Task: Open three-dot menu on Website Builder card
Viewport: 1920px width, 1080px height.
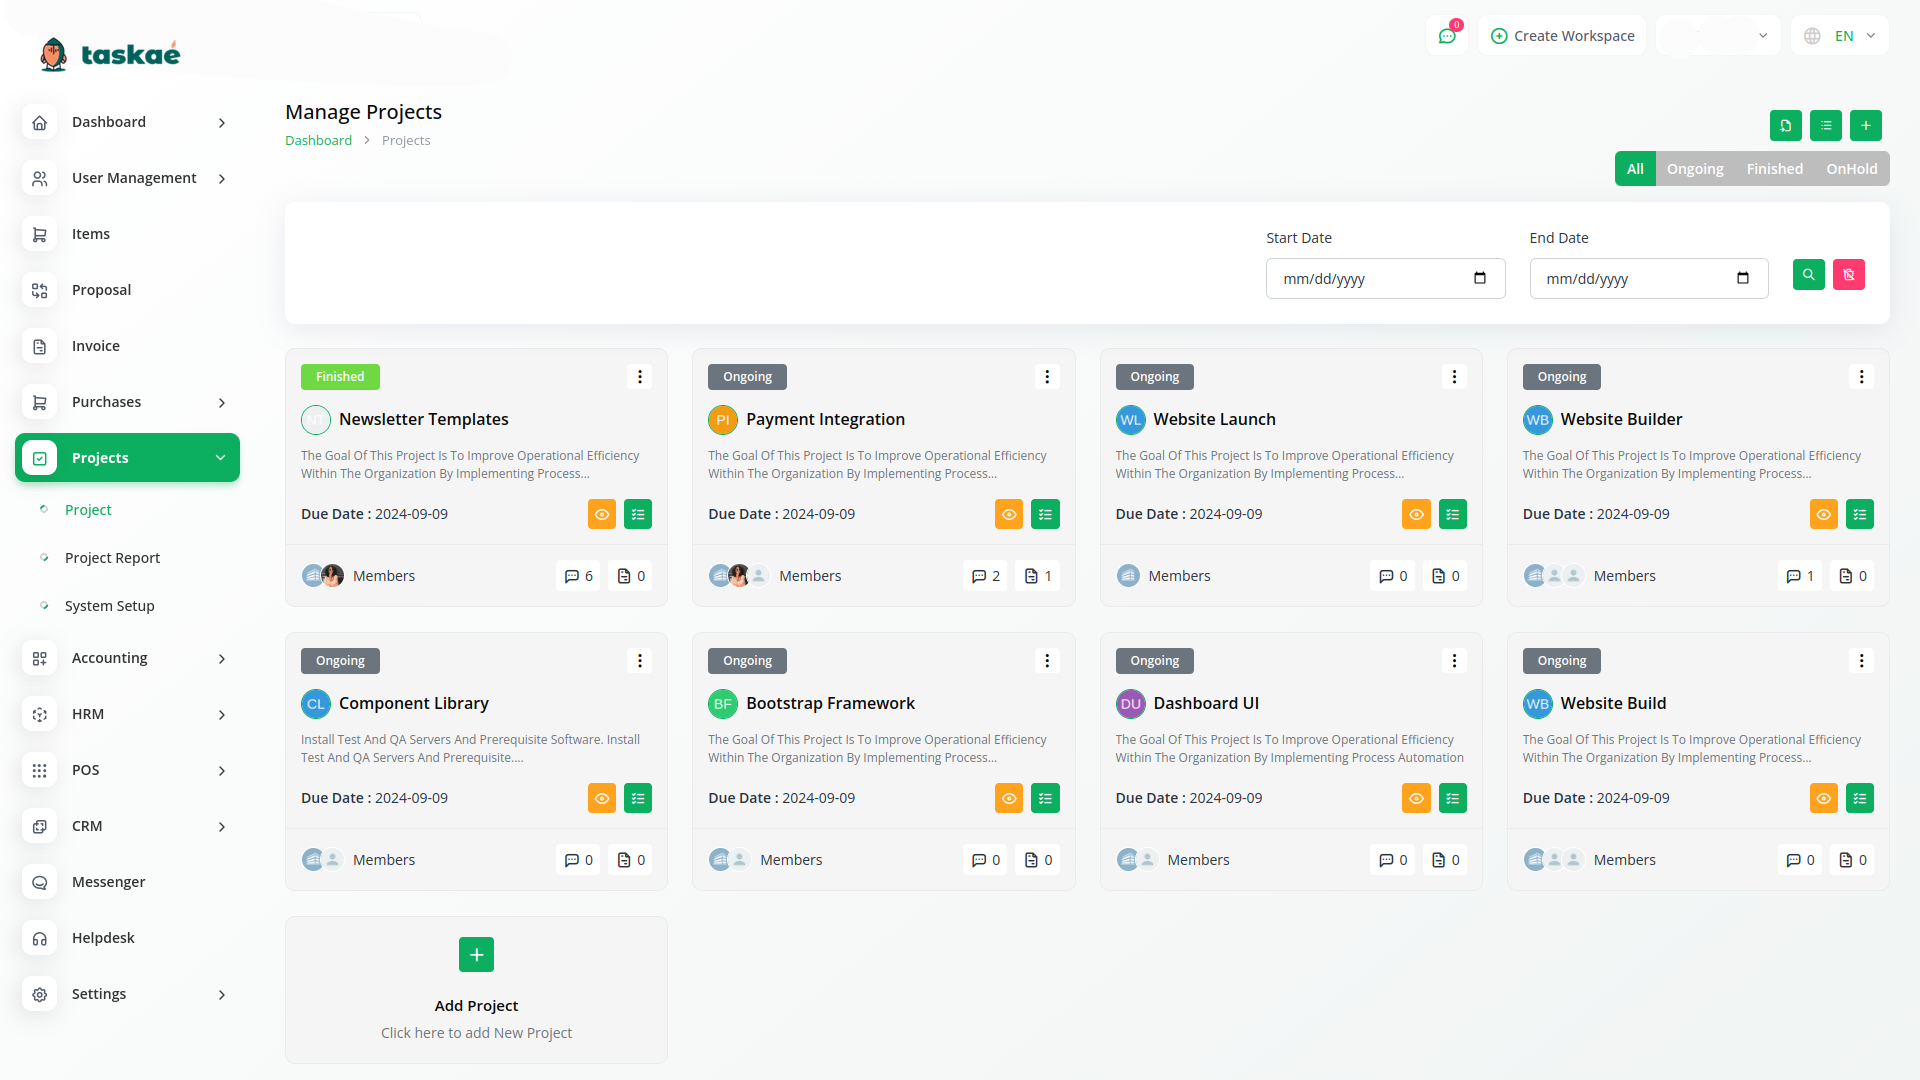Action: tap(1861, 377)
